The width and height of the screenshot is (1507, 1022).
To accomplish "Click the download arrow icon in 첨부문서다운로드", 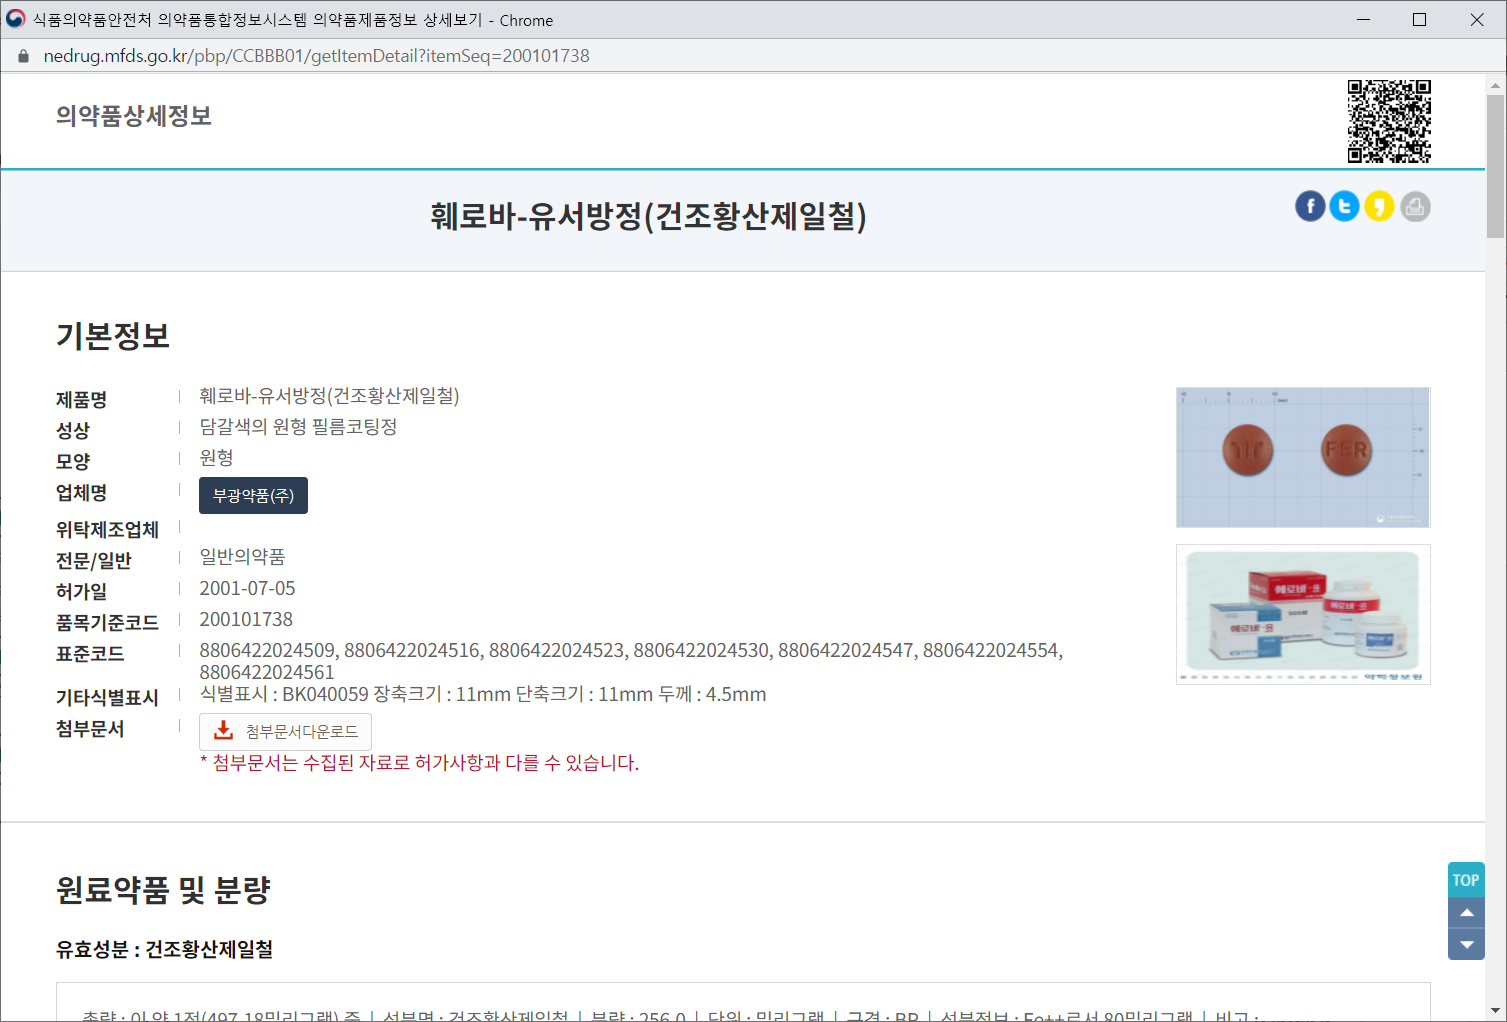I will (223, 731).
